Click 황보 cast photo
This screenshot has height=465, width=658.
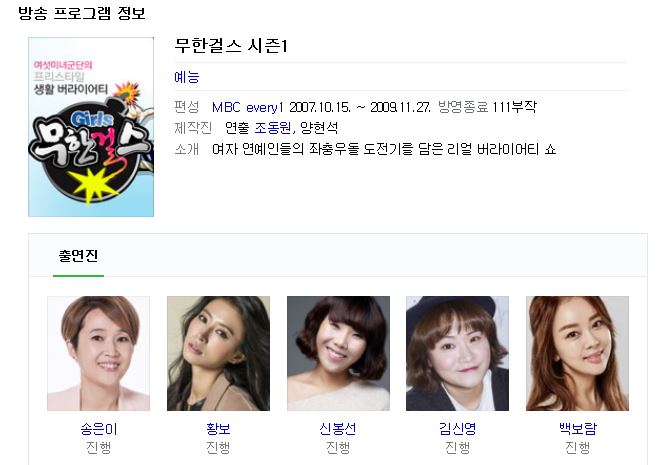point(218,353)
